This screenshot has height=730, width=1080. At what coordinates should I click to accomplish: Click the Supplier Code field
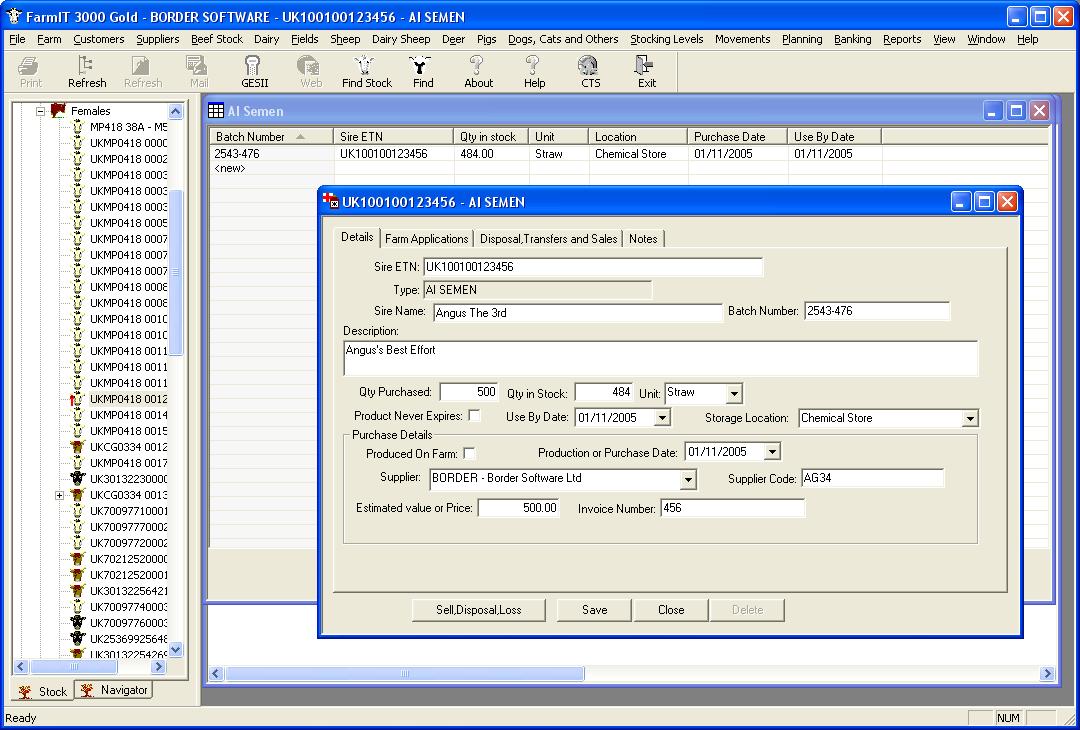873,479
